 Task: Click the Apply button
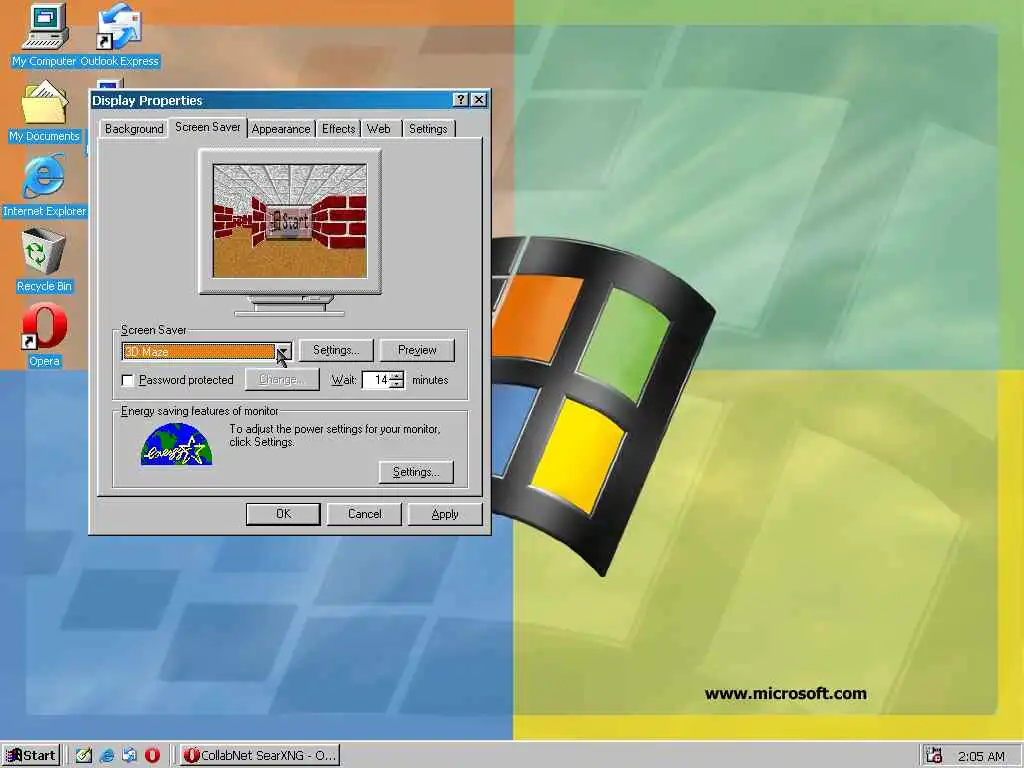(445, 514)
